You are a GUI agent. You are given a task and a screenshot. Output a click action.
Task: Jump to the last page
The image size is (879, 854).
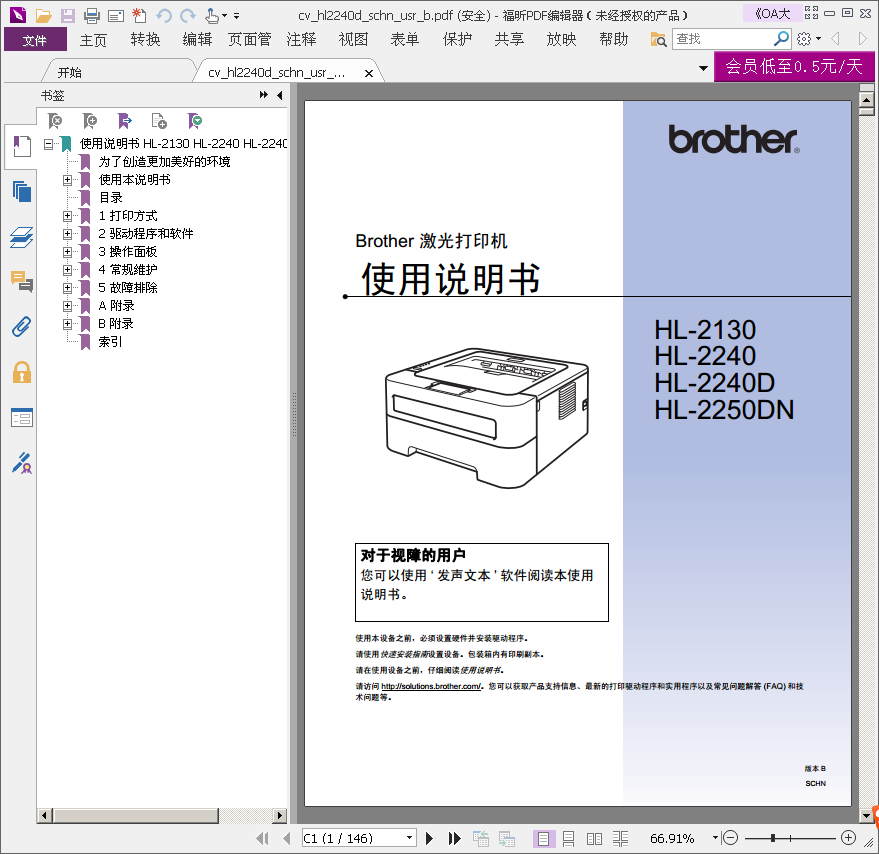click(x=455, y=838)
